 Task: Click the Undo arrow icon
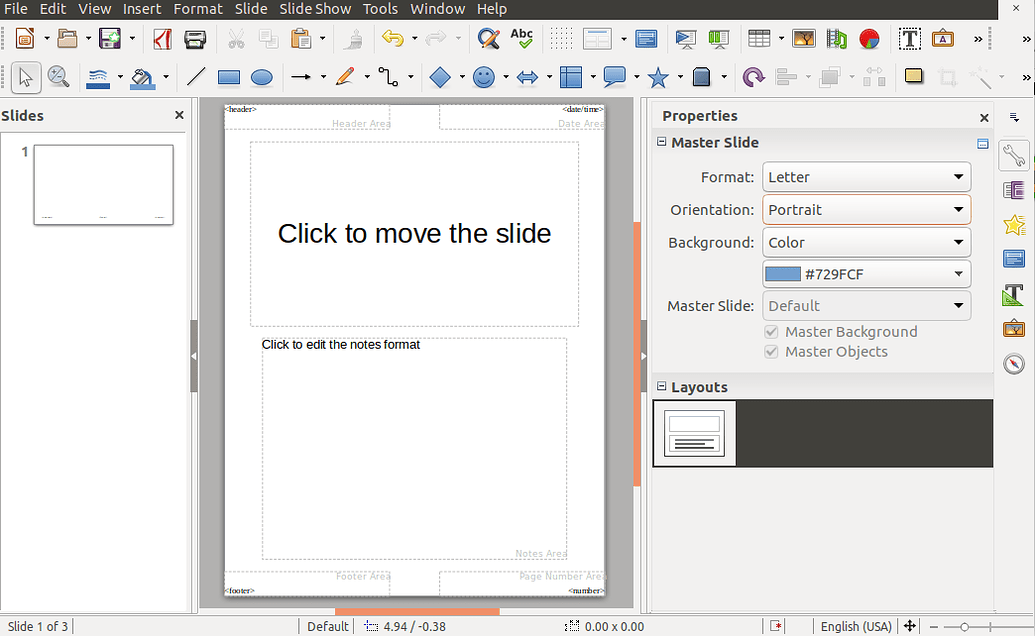pyautogui.click(x=392, y=39)
